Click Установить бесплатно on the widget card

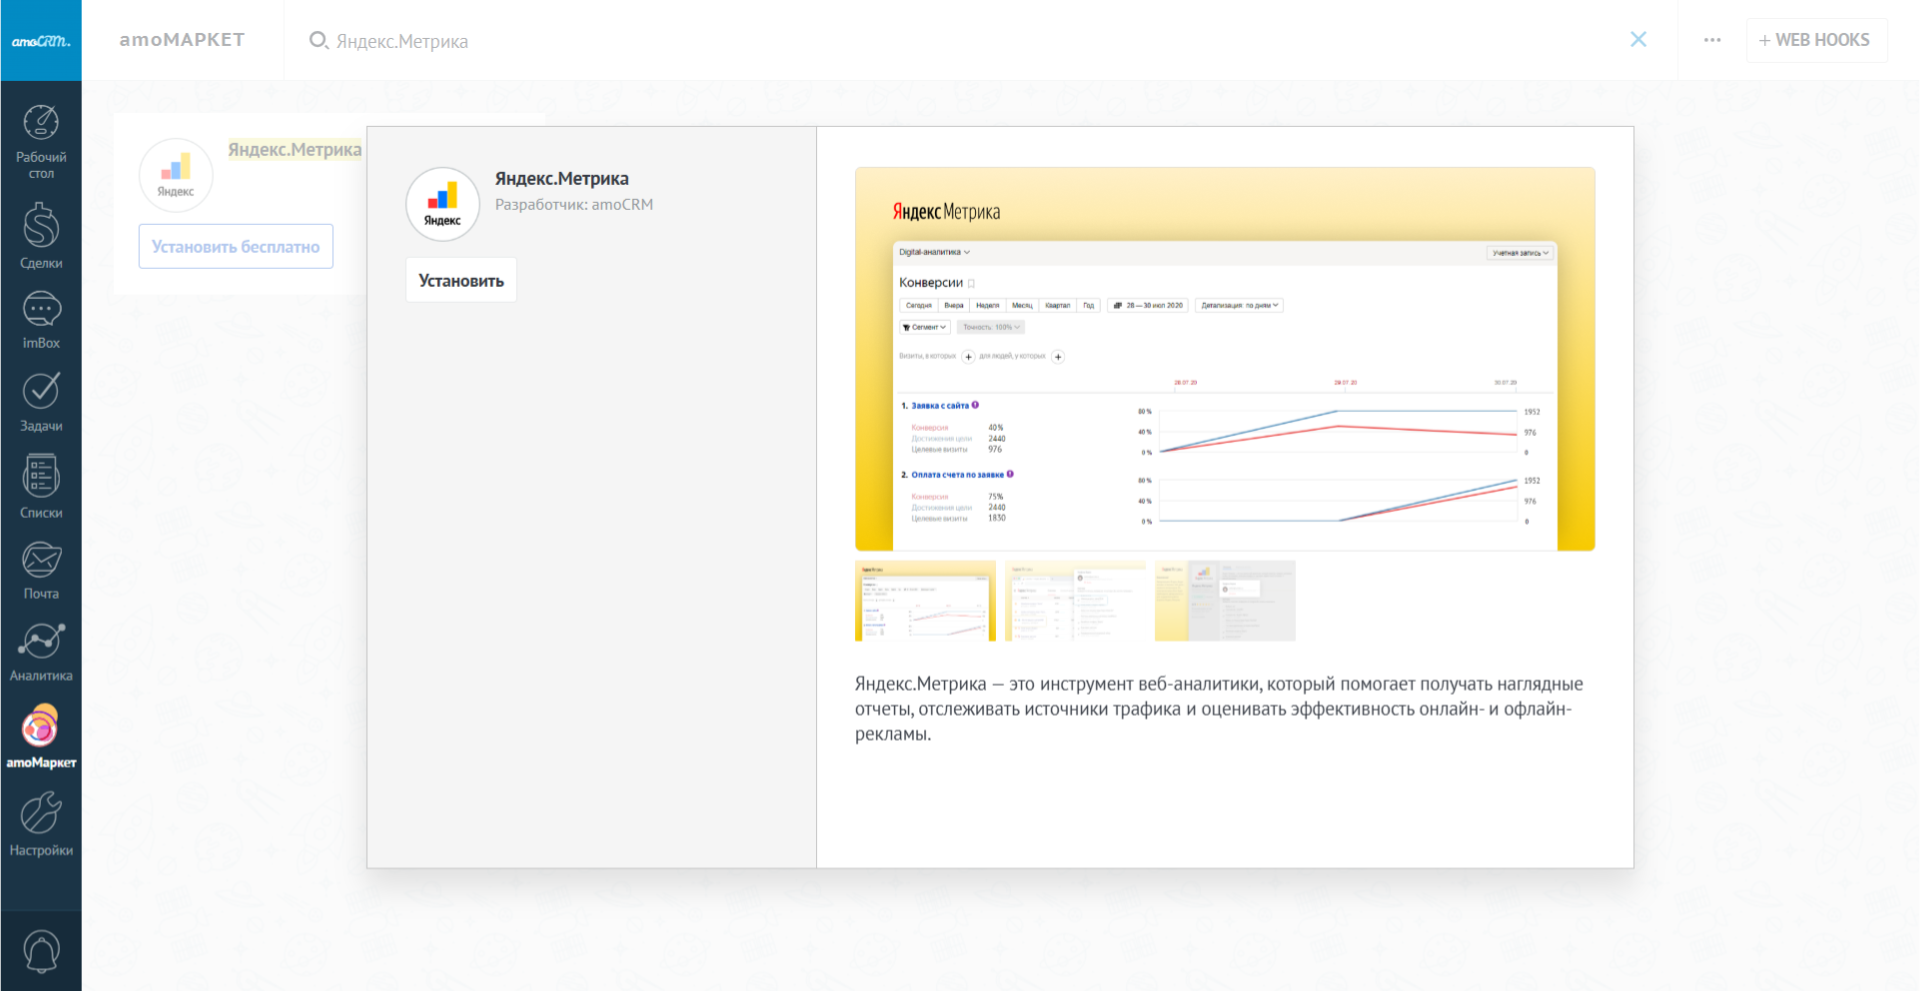[236, 247]
